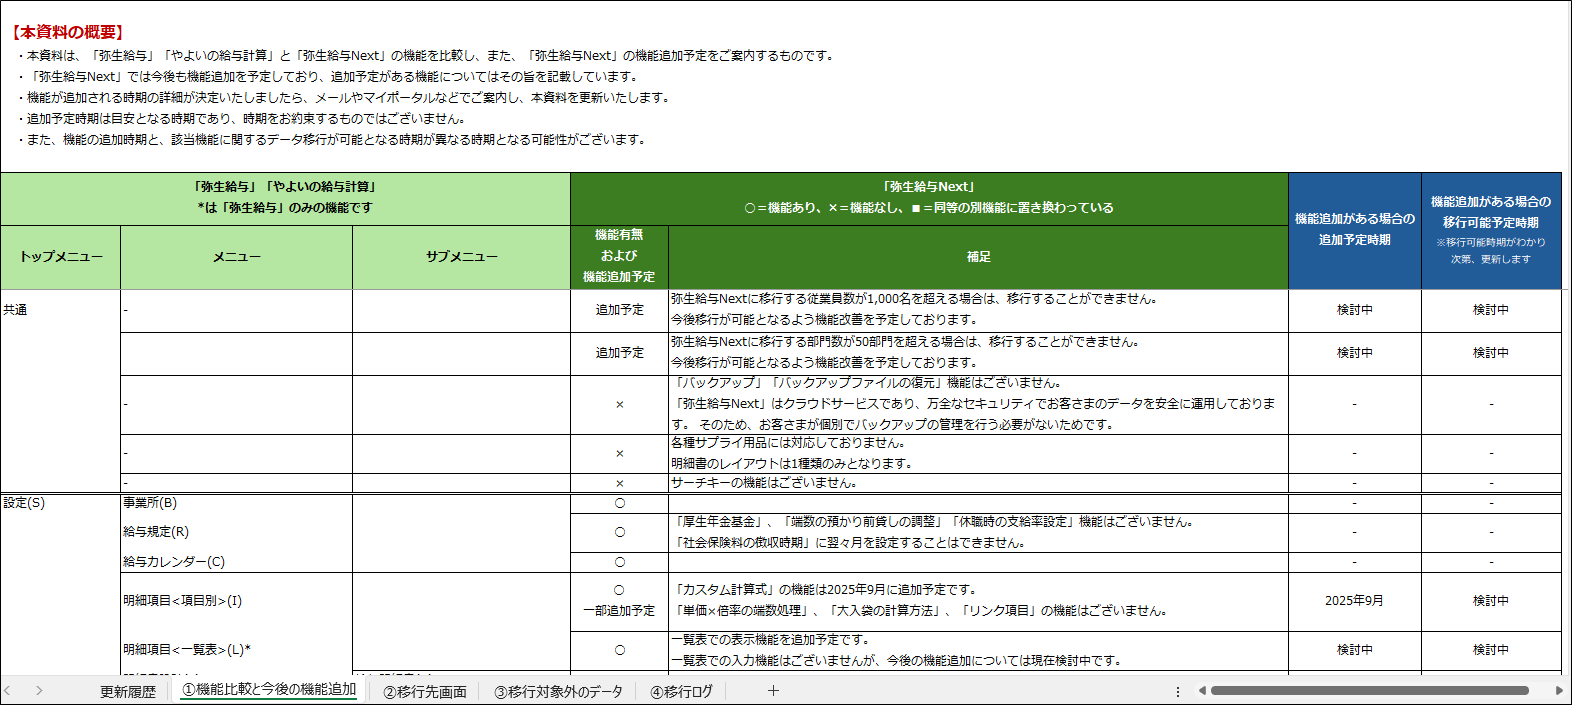Click the overview line starting 「弥生給与Next」では今後も
Screen dimensions: 1572x705
coord(328,77)
